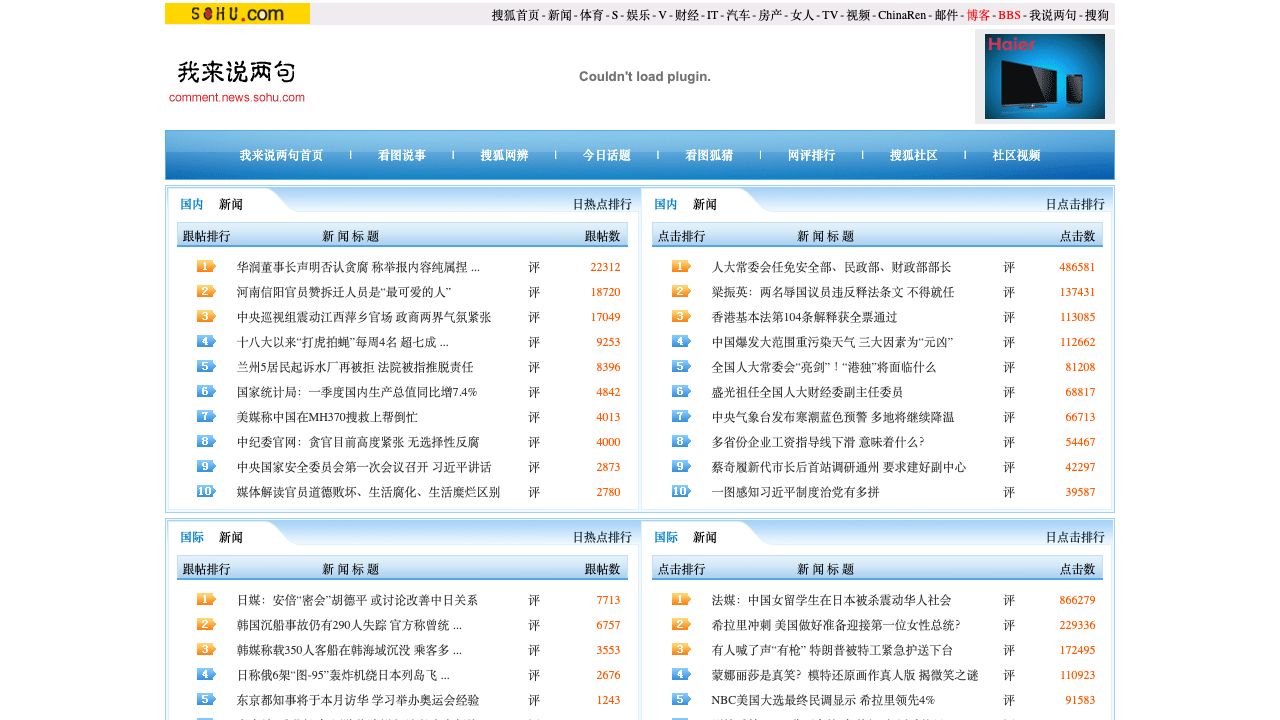The image size is (1280, 720).
Task: Click rank 8 badge in domestic click ranking
Action: (681, 442)
